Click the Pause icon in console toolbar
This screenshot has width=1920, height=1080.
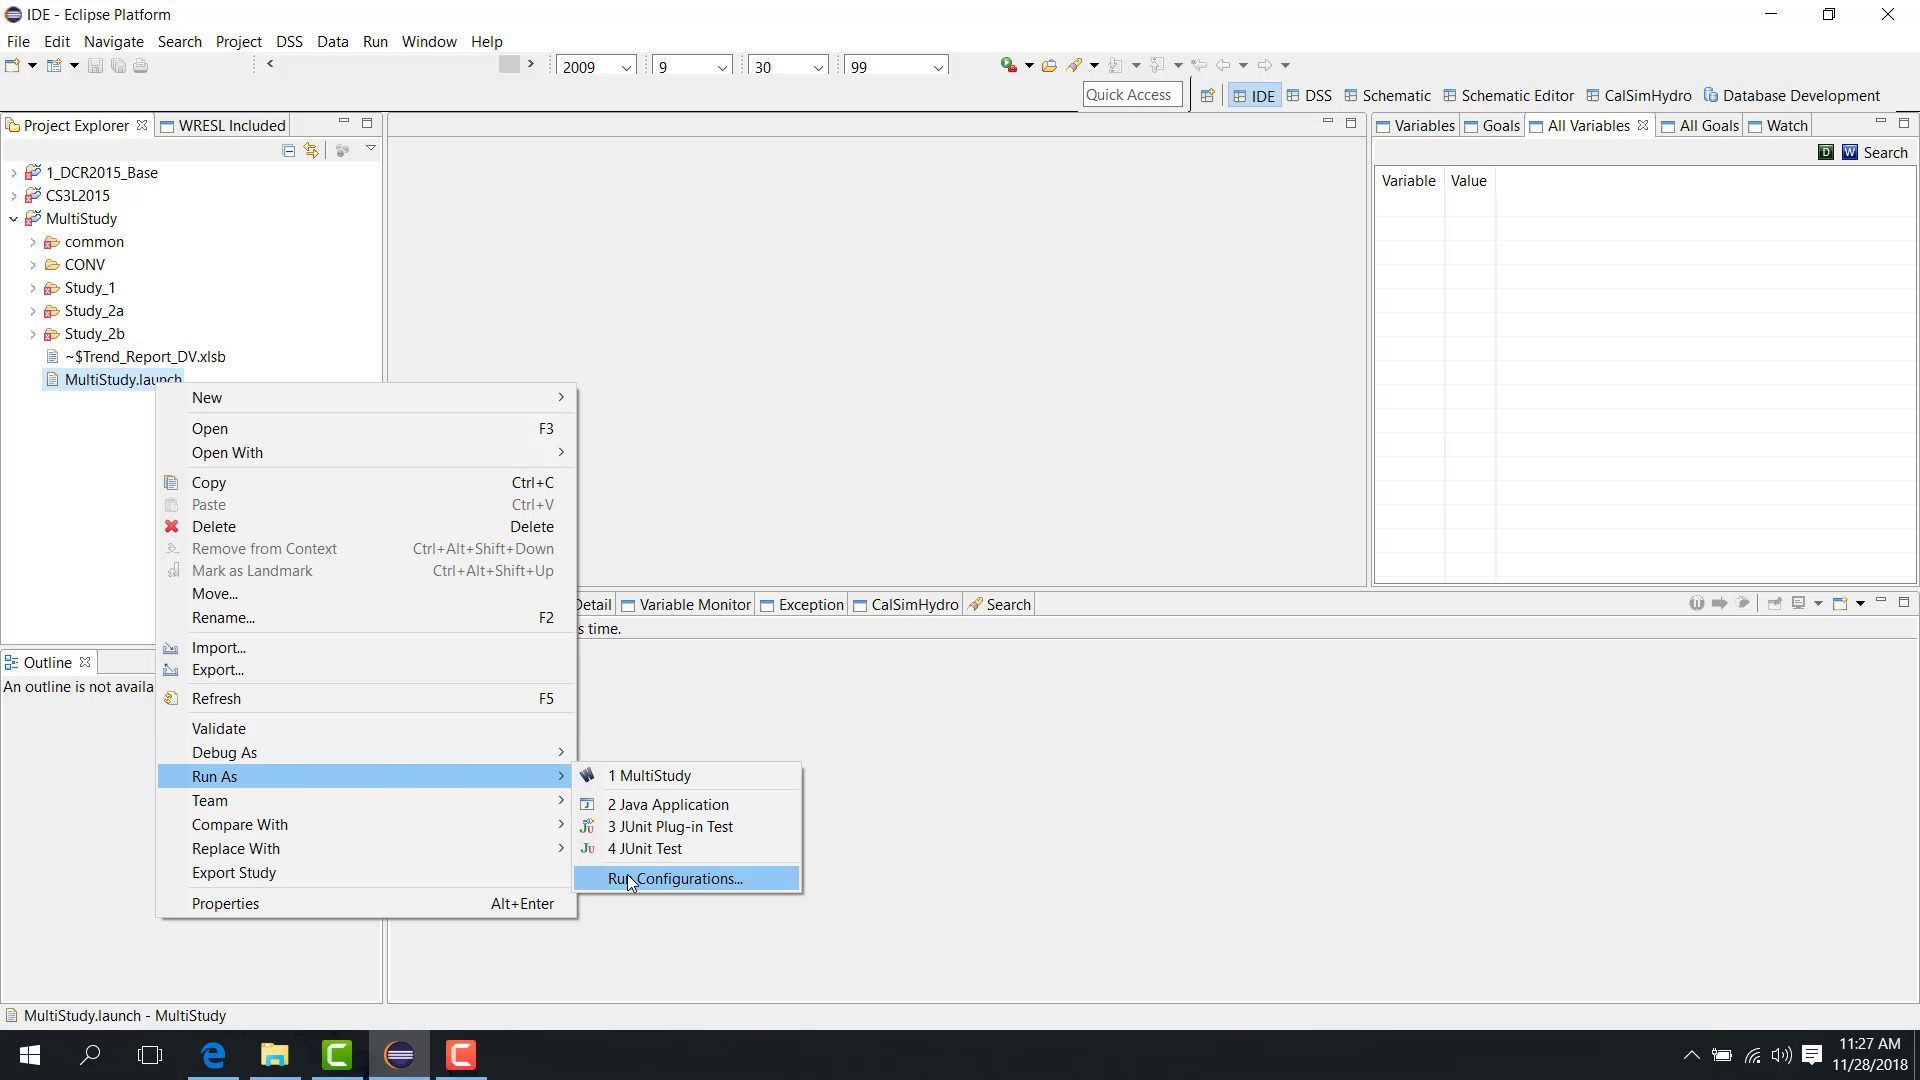pos(1697,603)
